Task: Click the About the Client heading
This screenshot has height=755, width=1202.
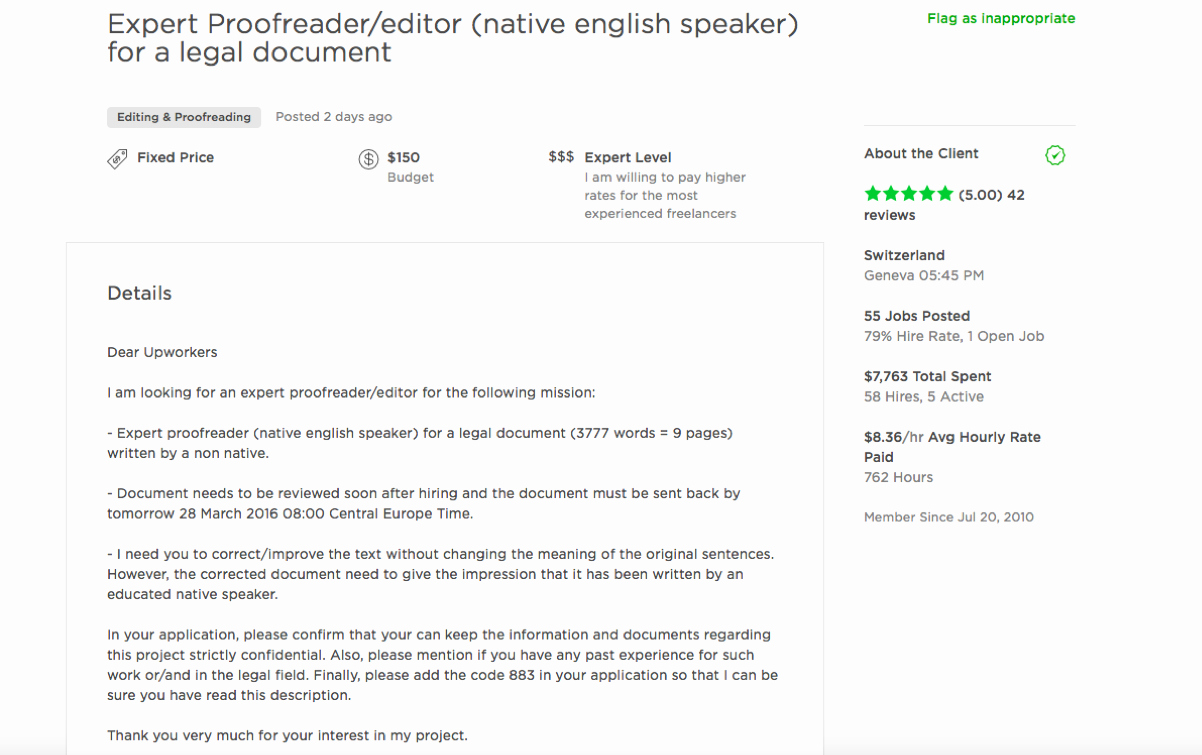Action: tap(921, 153)
